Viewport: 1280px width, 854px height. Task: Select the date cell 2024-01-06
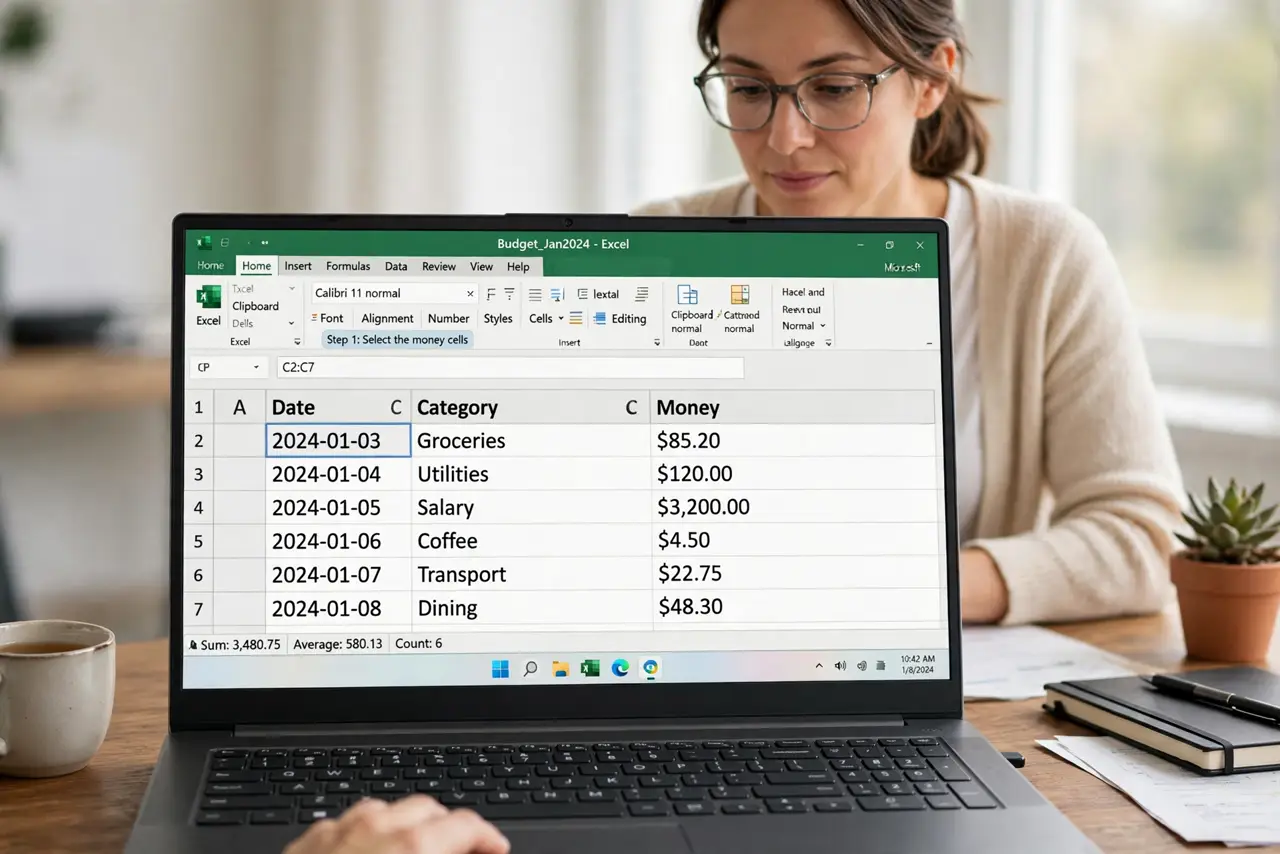[338, 541]
